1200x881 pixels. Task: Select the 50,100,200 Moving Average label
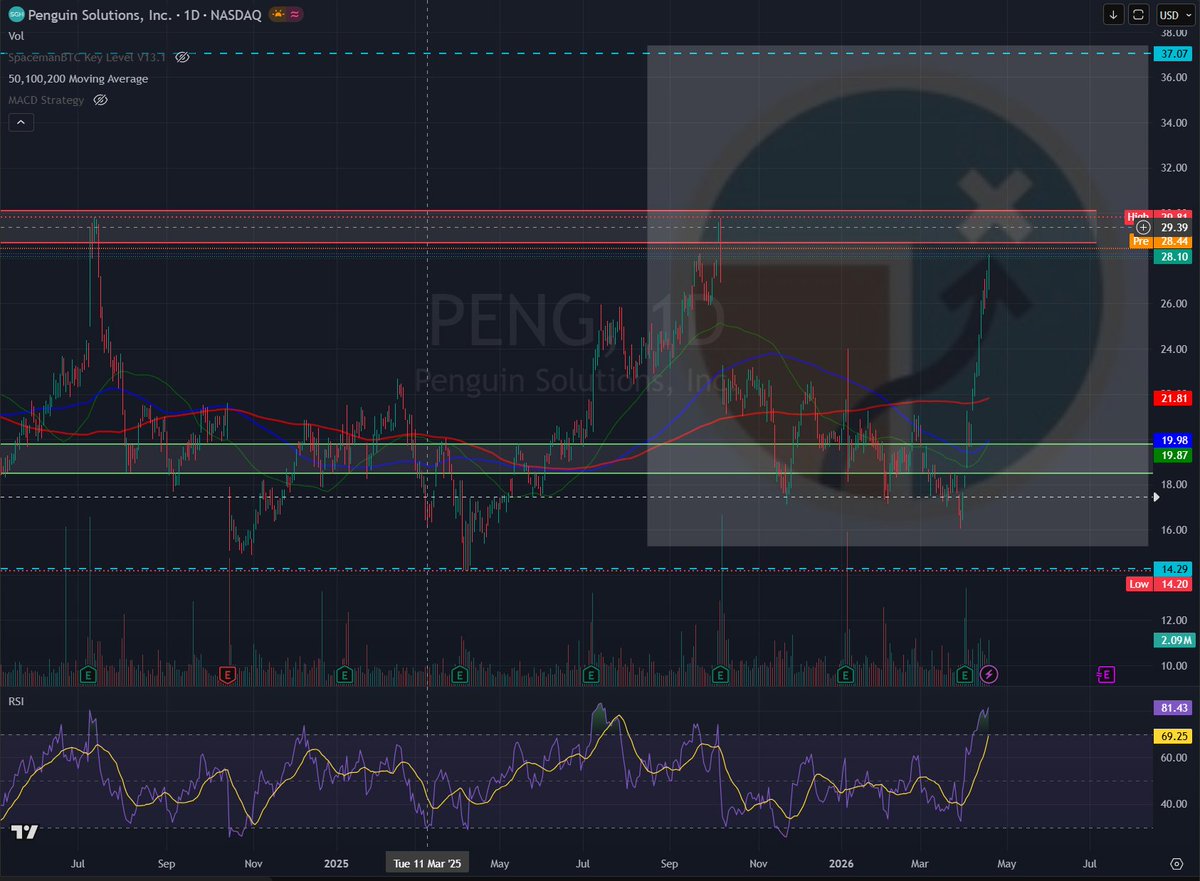tap(78, 79)
